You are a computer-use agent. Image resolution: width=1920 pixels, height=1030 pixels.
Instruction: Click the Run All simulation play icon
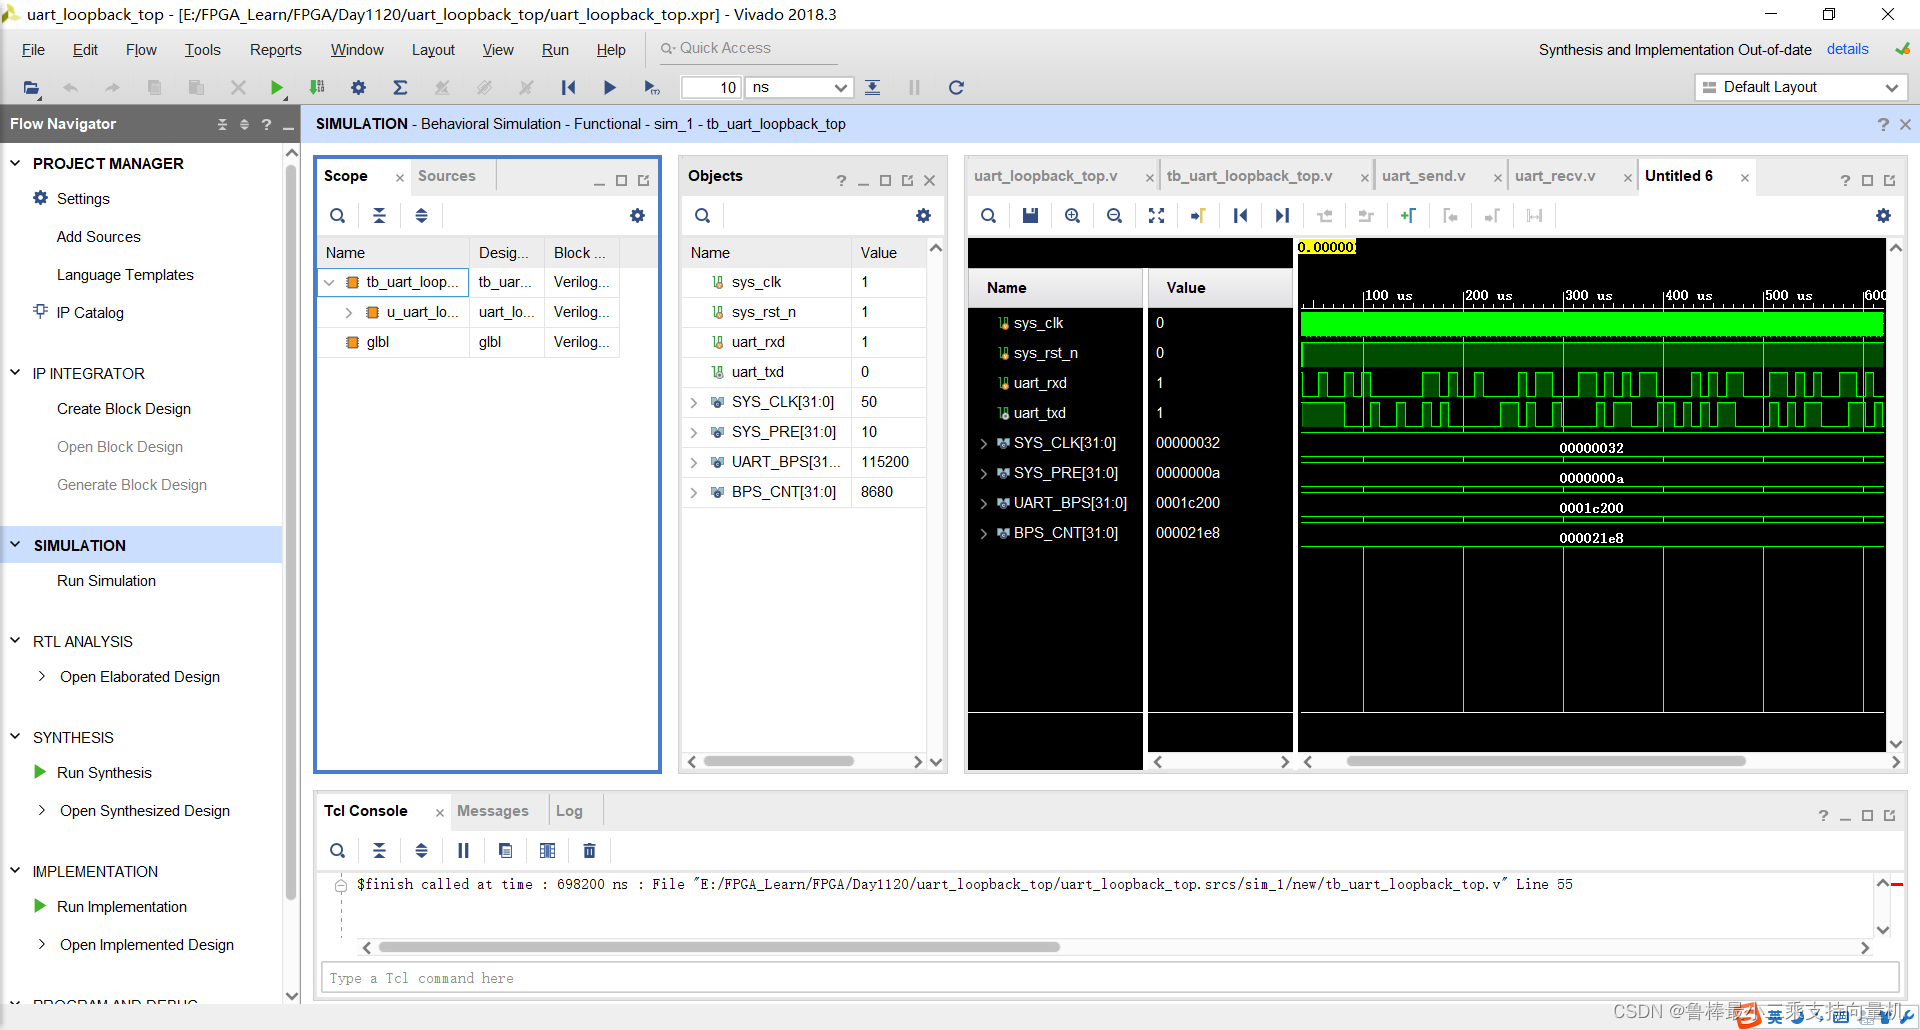click(x=609, y=88)
